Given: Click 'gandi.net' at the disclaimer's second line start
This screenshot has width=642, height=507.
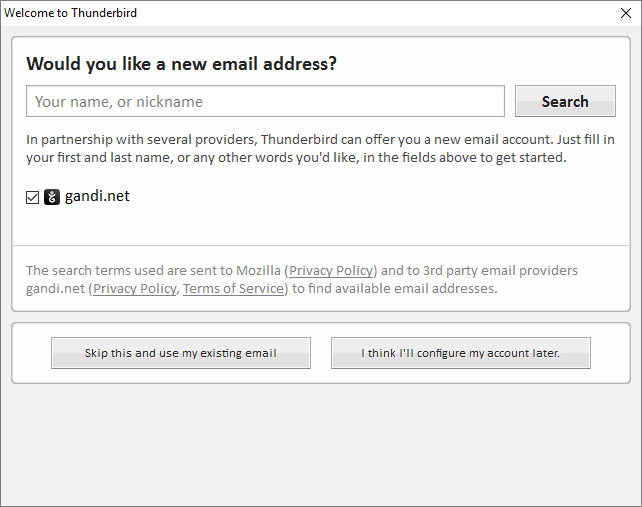Looking at the screenshot, I should tap(56, 288).
